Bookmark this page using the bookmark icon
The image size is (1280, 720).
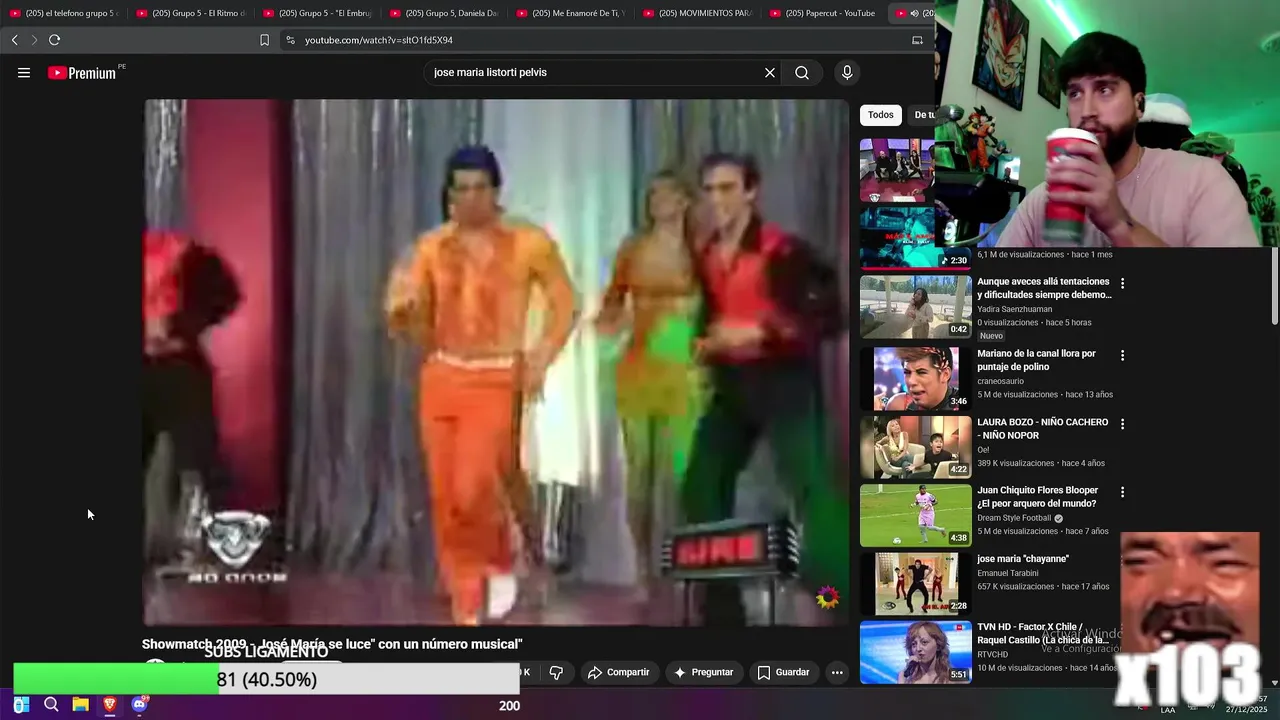click(x=264, y=40)
